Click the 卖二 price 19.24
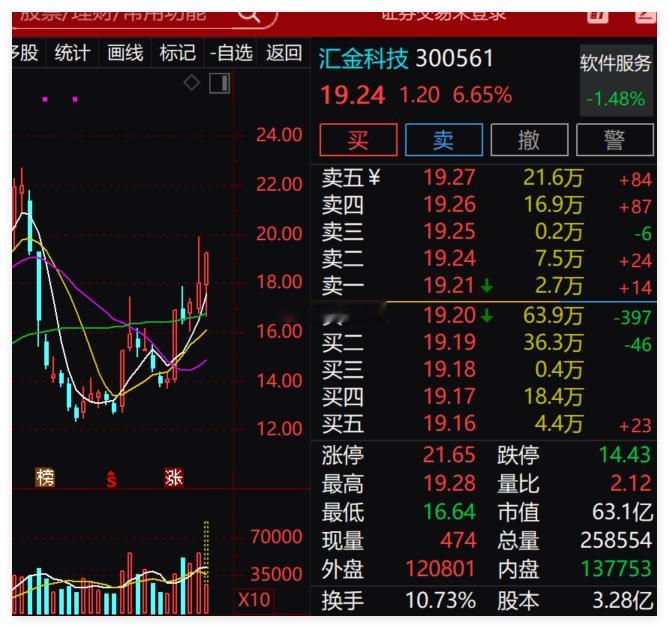The height and width of the screenshot is (628, 669). click(449, 259)
